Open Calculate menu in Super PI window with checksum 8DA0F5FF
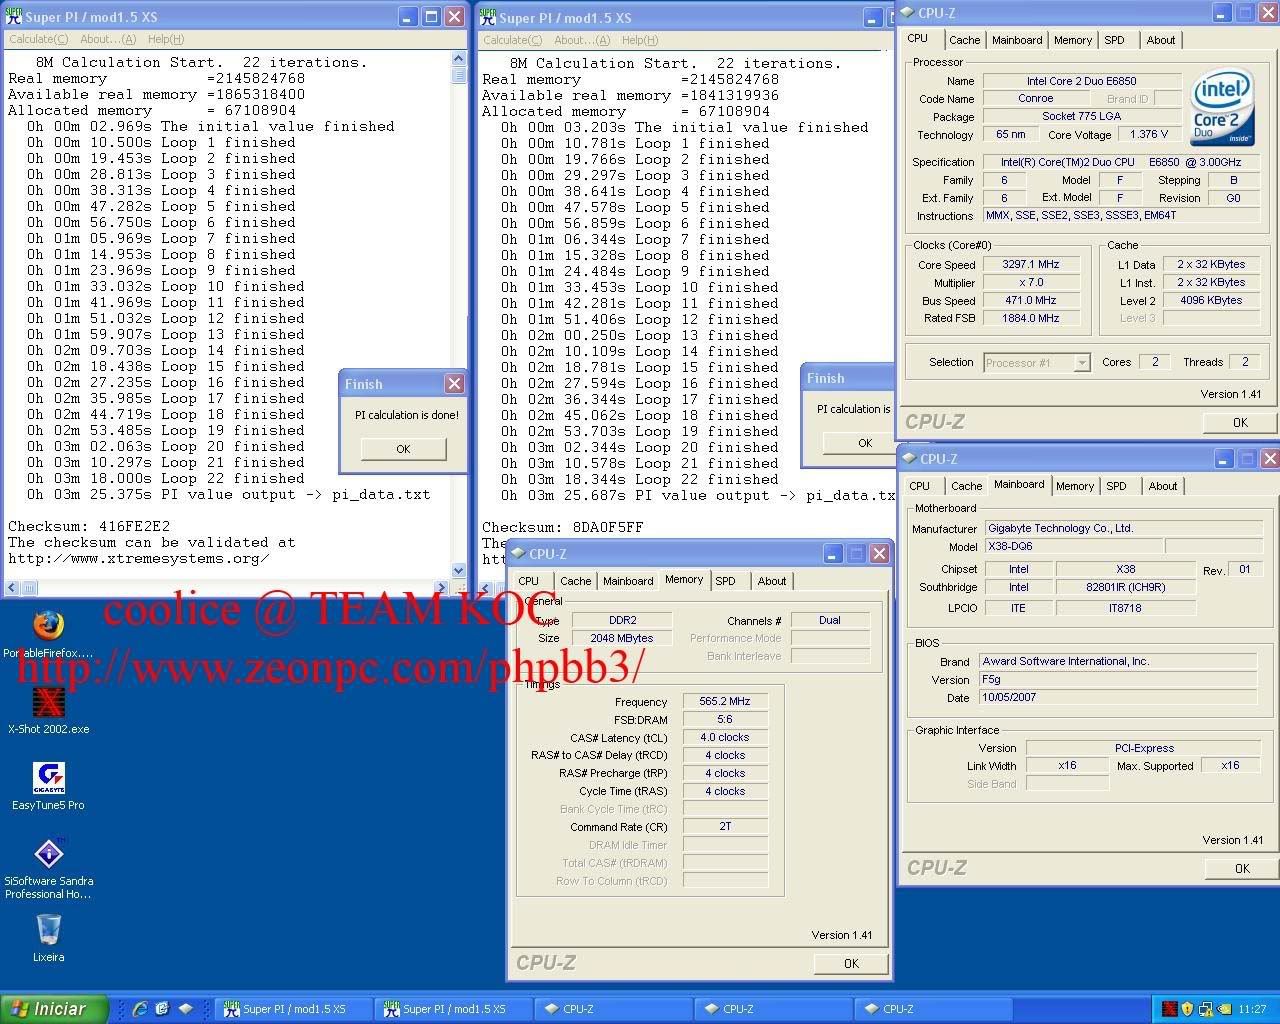This screenshot has width=1280, height=1024. click(x=512, y=40)
